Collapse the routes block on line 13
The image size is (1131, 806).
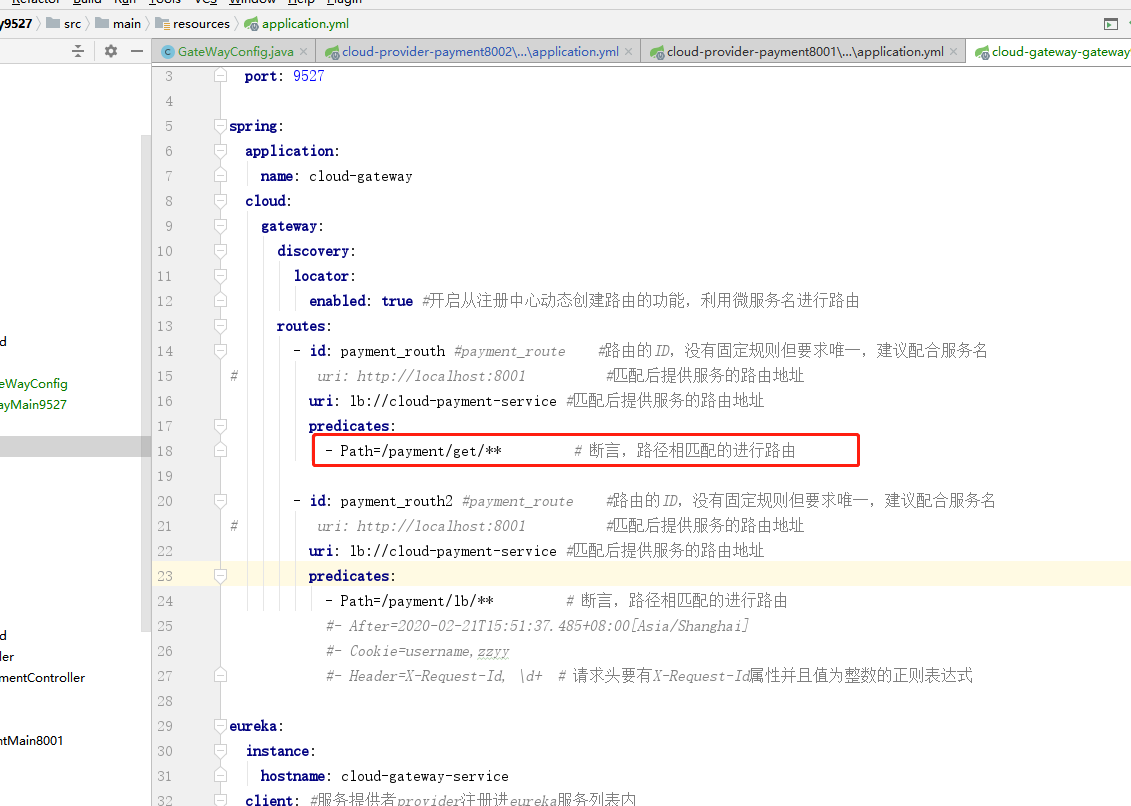click(x=221, y=325)
